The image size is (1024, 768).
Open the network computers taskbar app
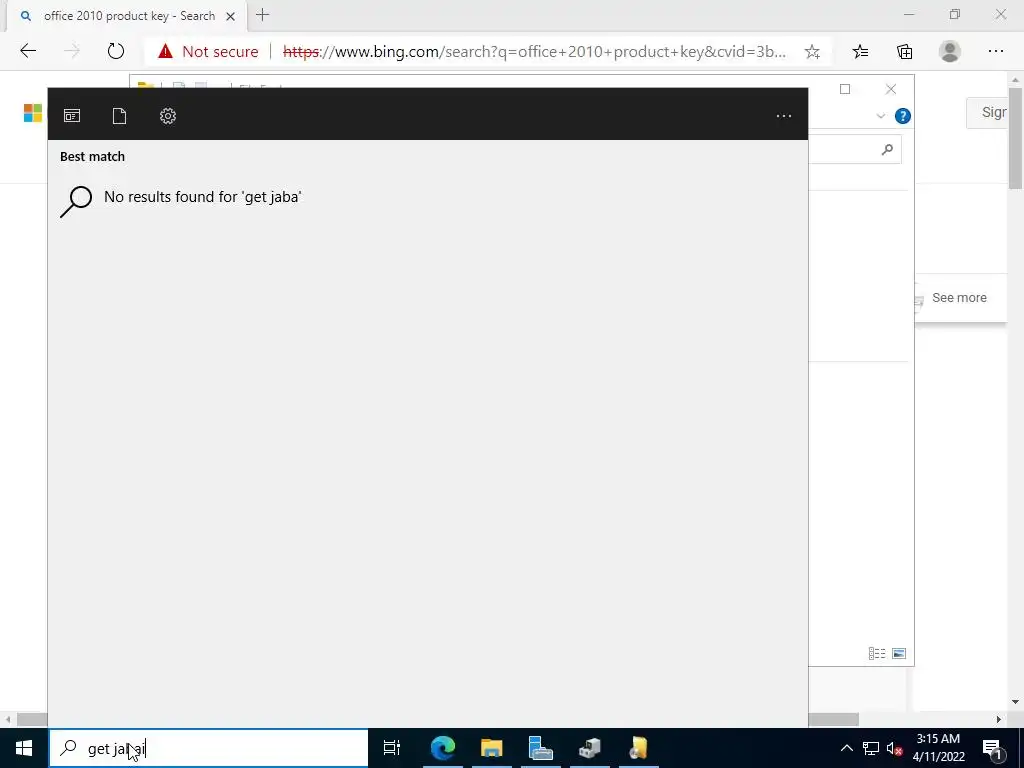coord(590,748)
